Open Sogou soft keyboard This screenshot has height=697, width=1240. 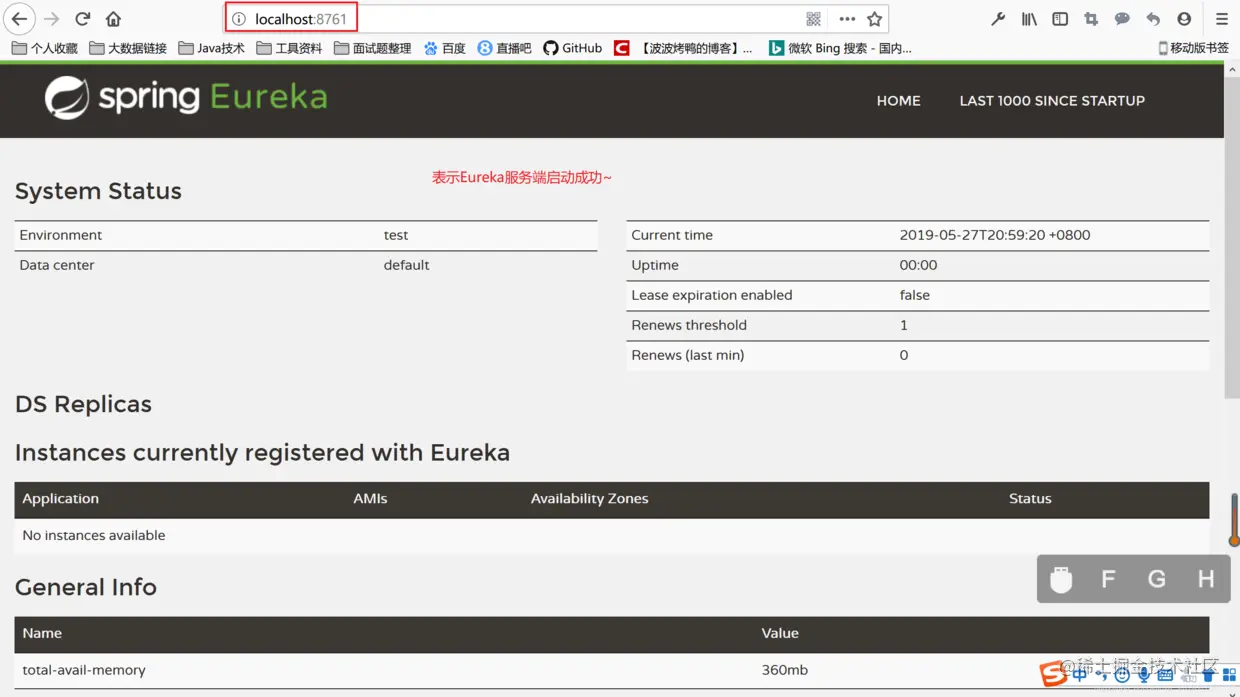tap(1166, 676)
